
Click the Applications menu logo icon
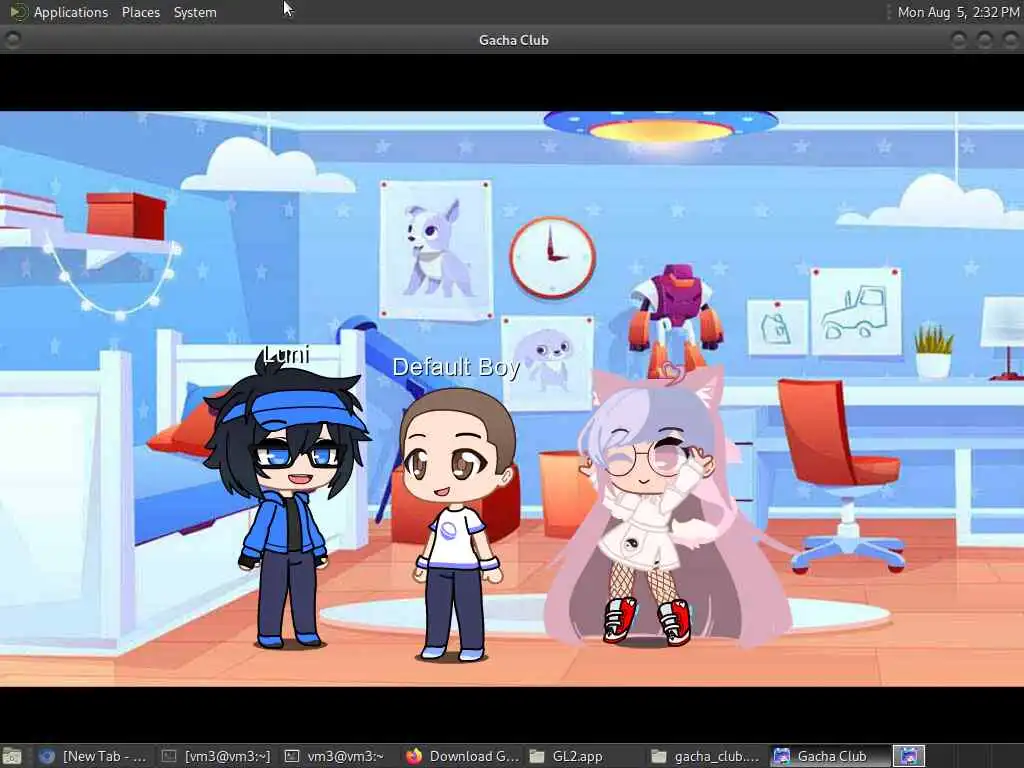18,12
